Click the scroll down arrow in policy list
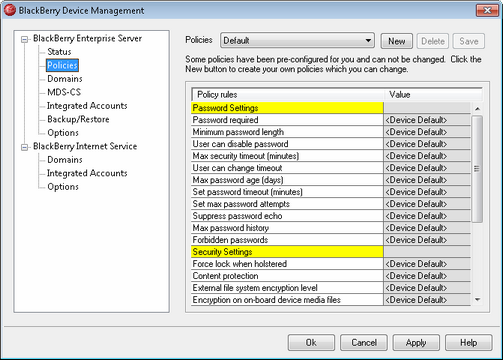This screenshot has width=503, height=360. coord(477,300)
